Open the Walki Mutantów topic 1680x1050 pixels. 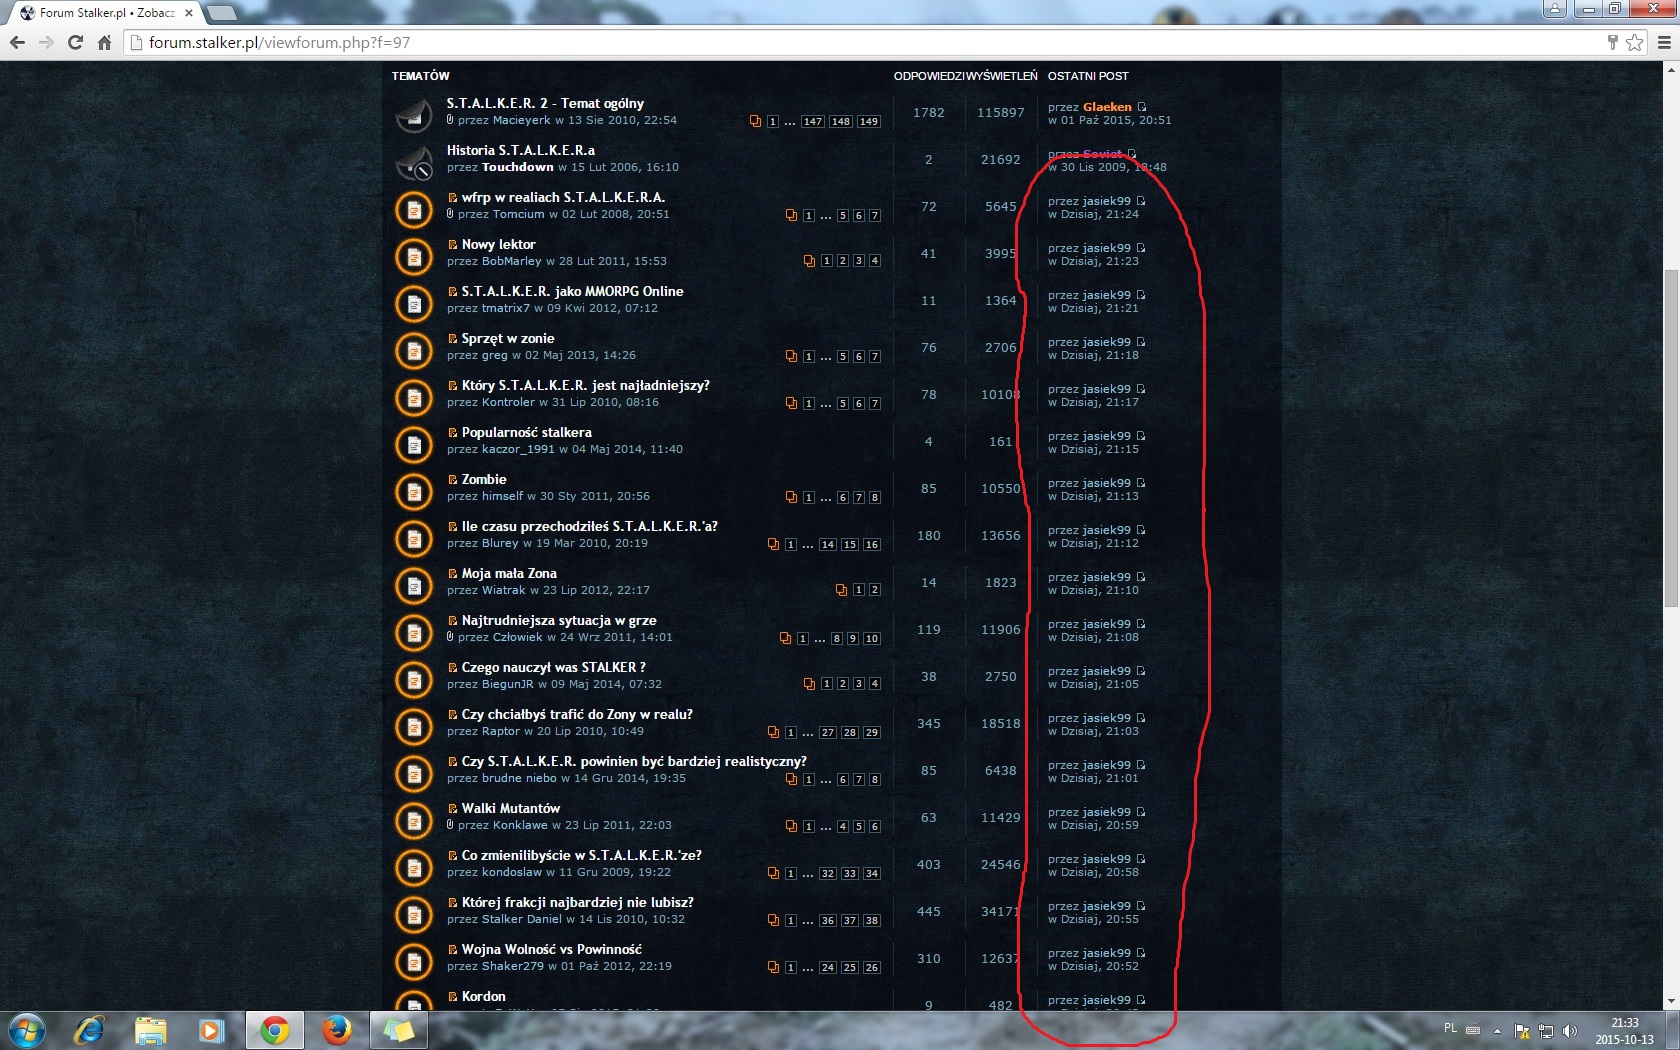coord(510,808)
